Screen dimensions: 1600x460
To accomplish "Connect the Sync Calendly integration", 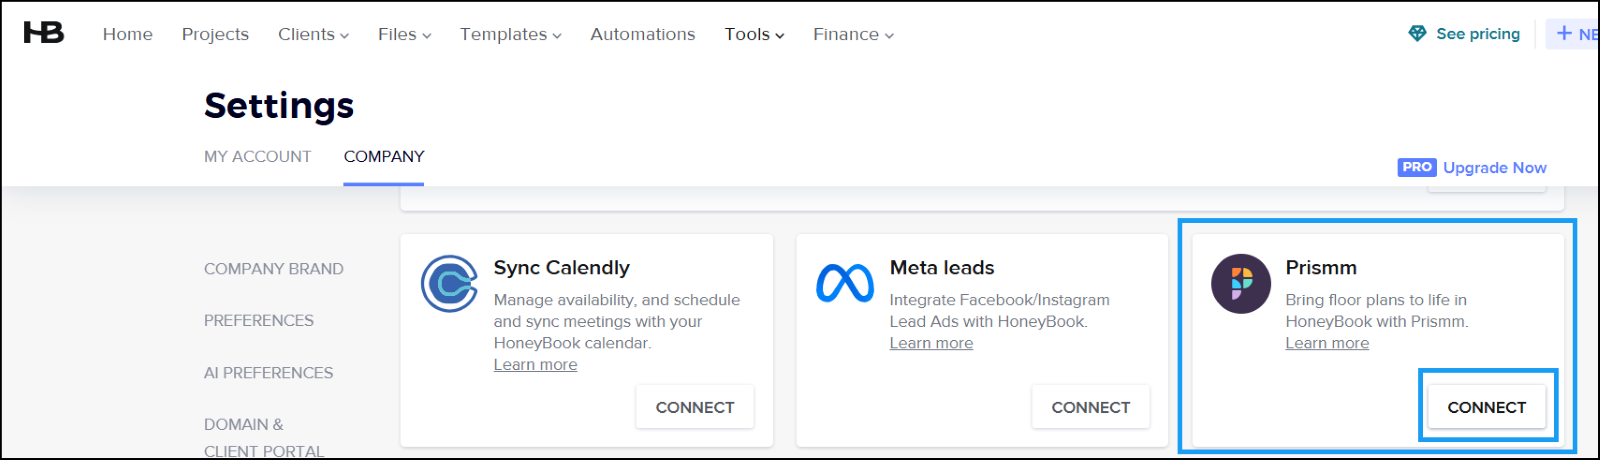I will click(695, 407).
